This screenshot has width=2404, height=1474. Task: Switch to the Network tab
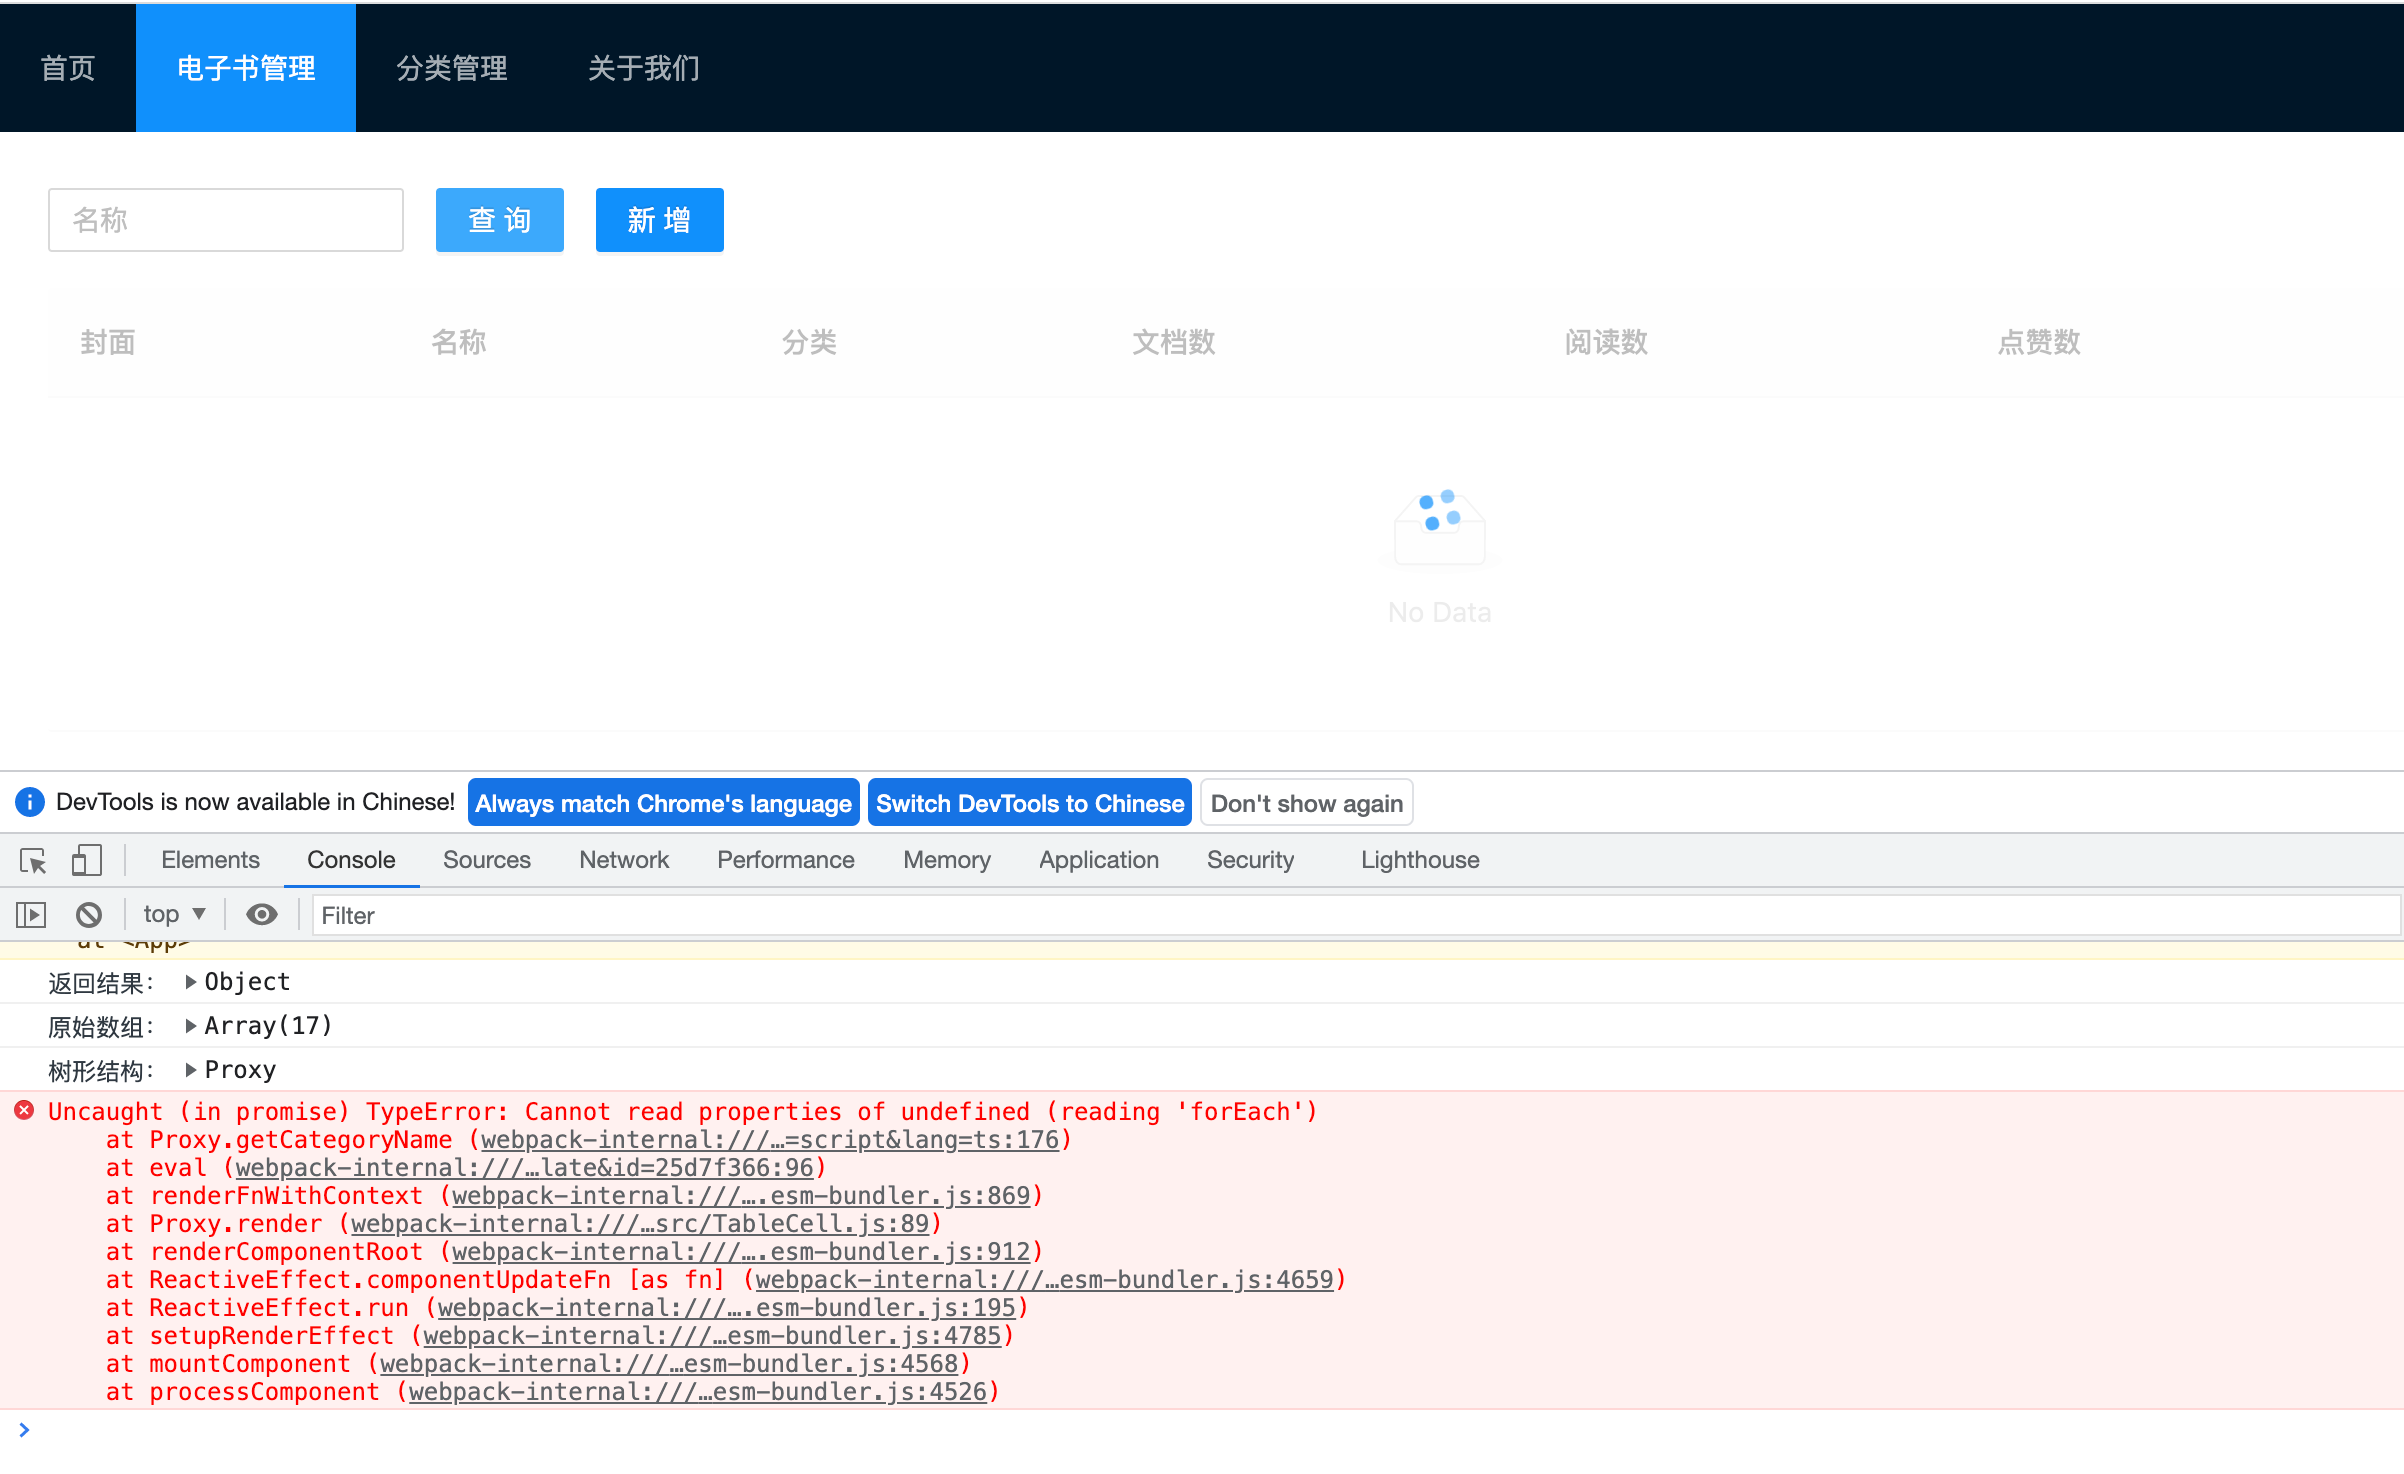[x=623, y=860]
